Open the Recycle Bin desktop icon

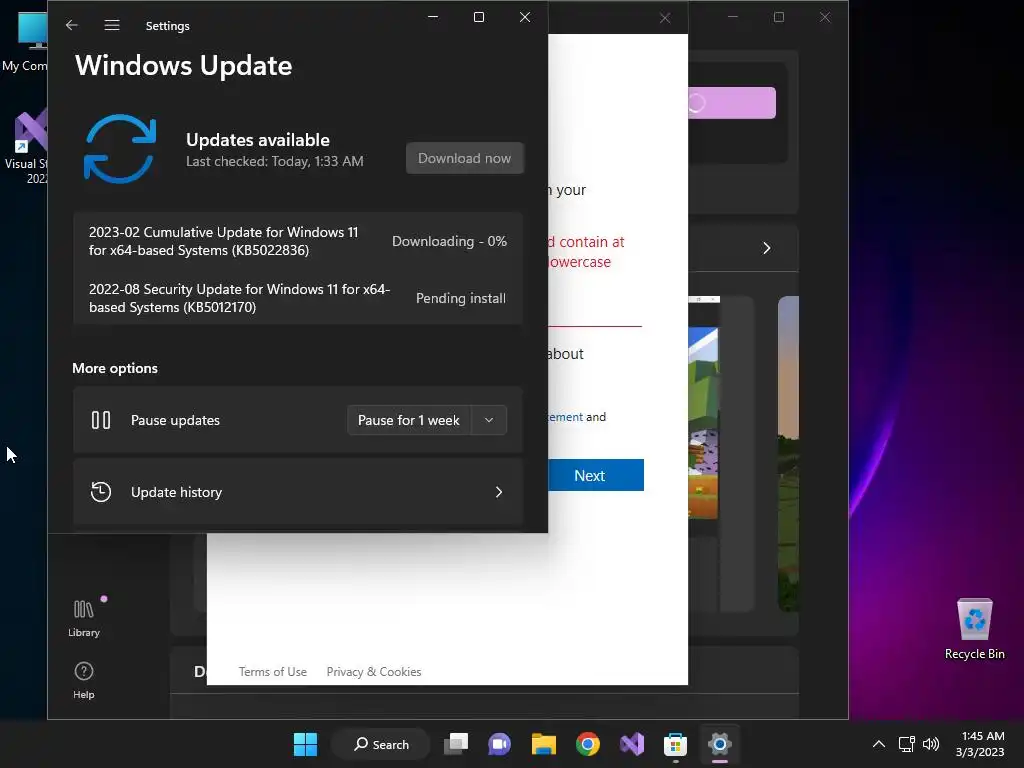[x=974, y=630]
